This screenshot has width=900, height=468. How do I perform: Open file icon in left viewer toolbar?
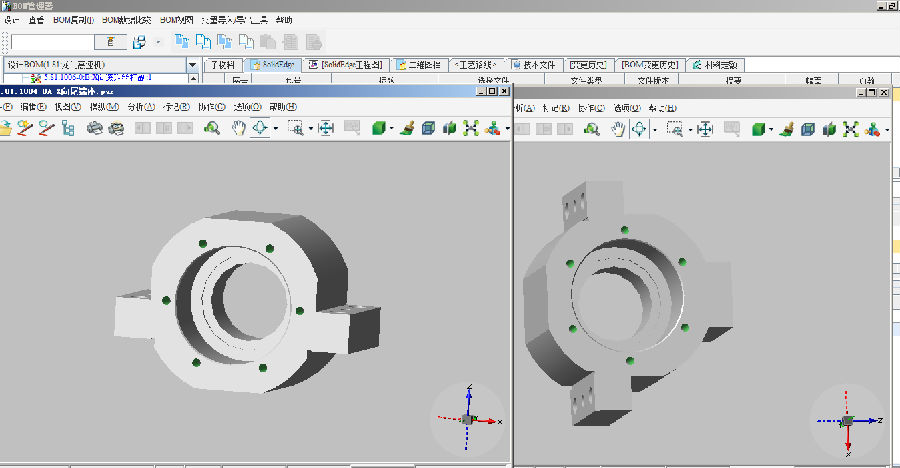[5, 128]
